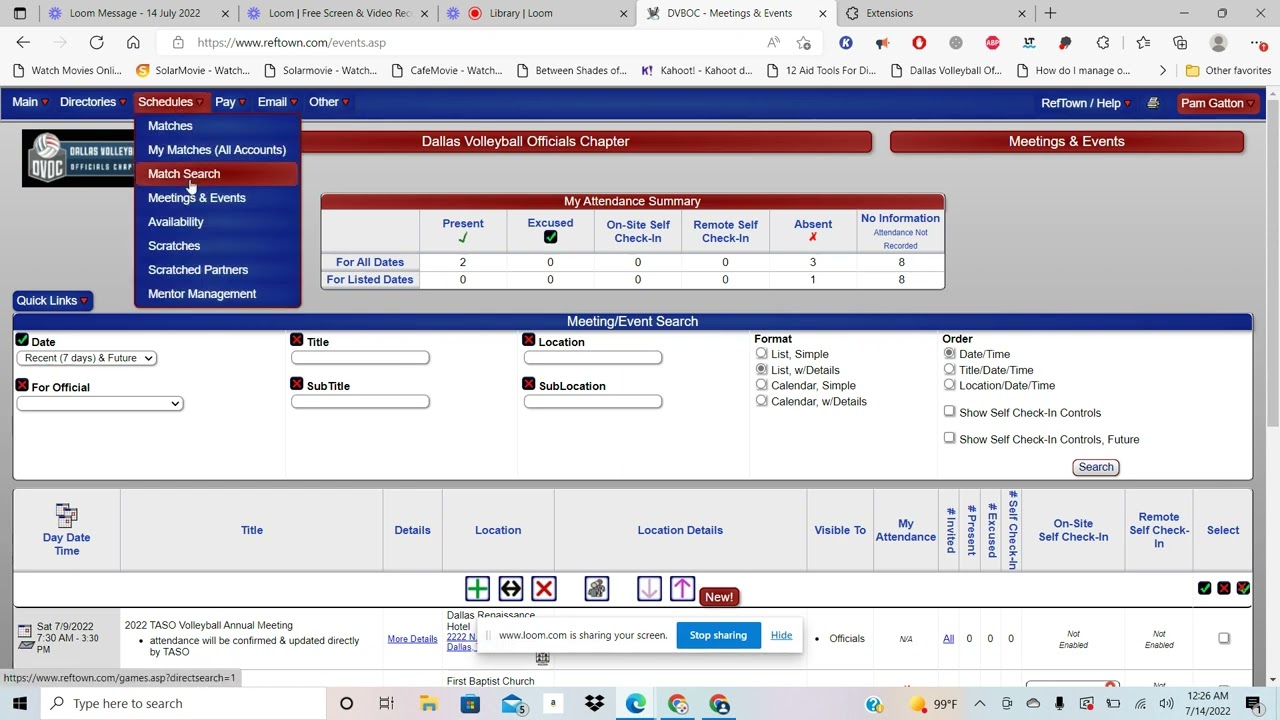The width and height of the screenshot is (1280, 720).
Task: Open the Collections icon in browser toolbar
Action: click(1180, 43)
